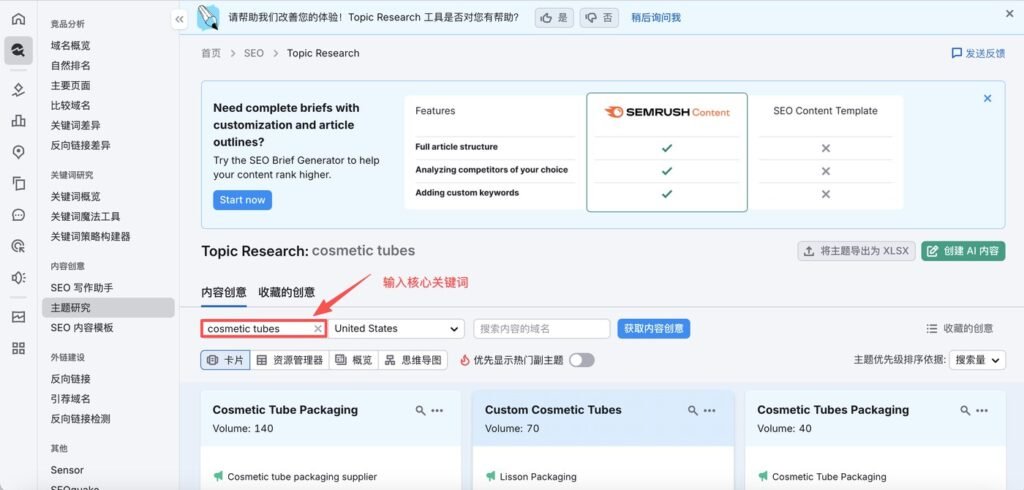This screenshot has width=1024, height=490.
Task: Click thumbs down 否 feedback button
Action: 599,18
